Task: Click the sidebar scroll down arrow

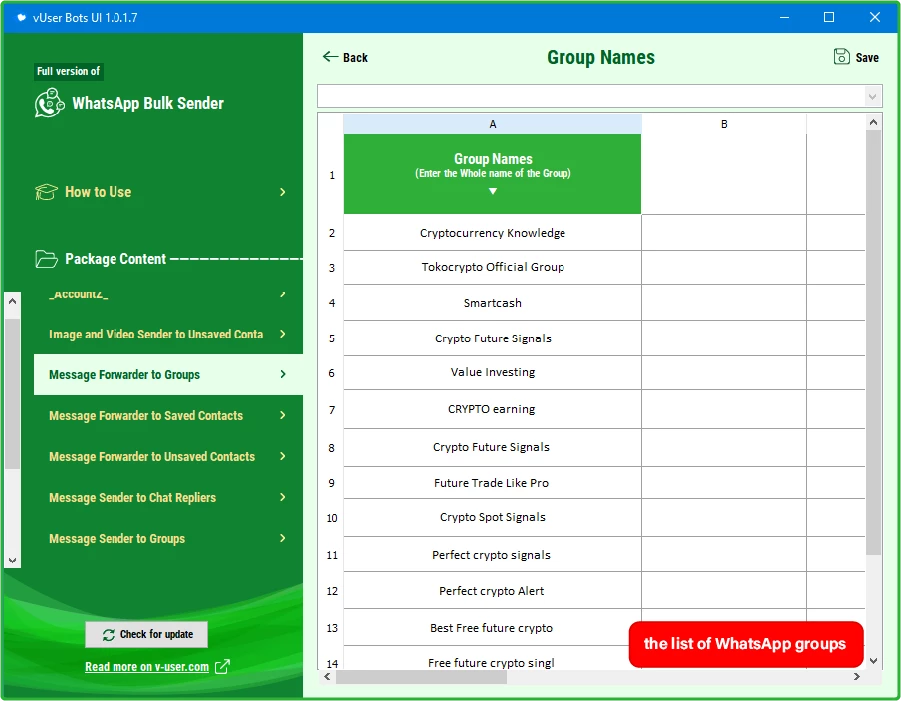Action: click(x=13, y=560)
